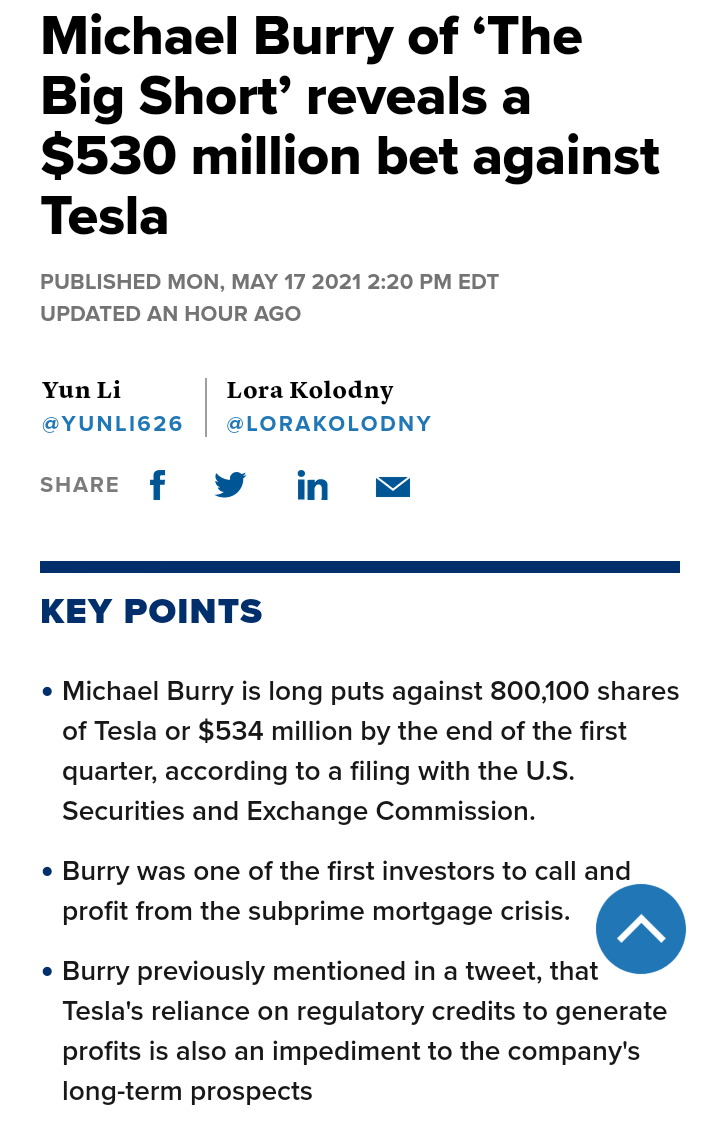Viewport: 720px width, 1134px height.
Task: Click the 'Updated an hour ago' text
Action: 170,314
